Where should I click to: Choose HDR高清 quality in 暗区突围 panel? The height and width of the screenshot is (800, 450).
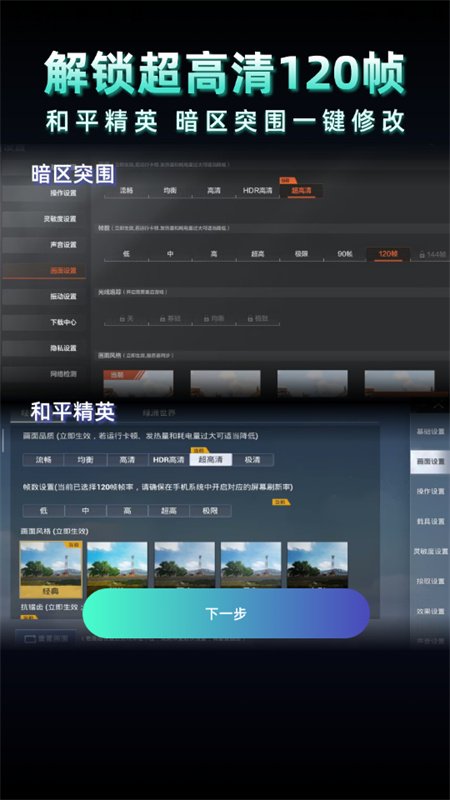pyautogui.click(x=258, y=191)
